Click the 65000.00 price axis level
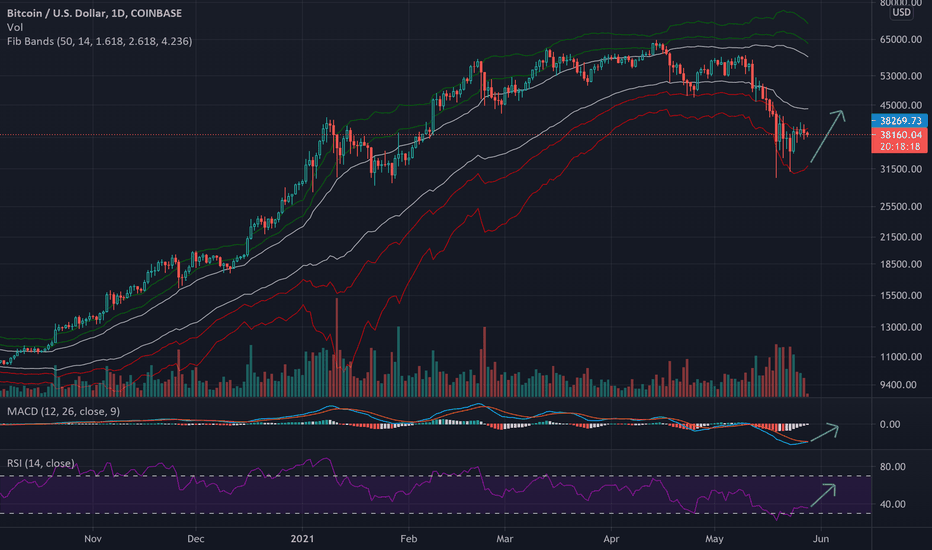The image size is (932, 550). (x=901, y=39)
